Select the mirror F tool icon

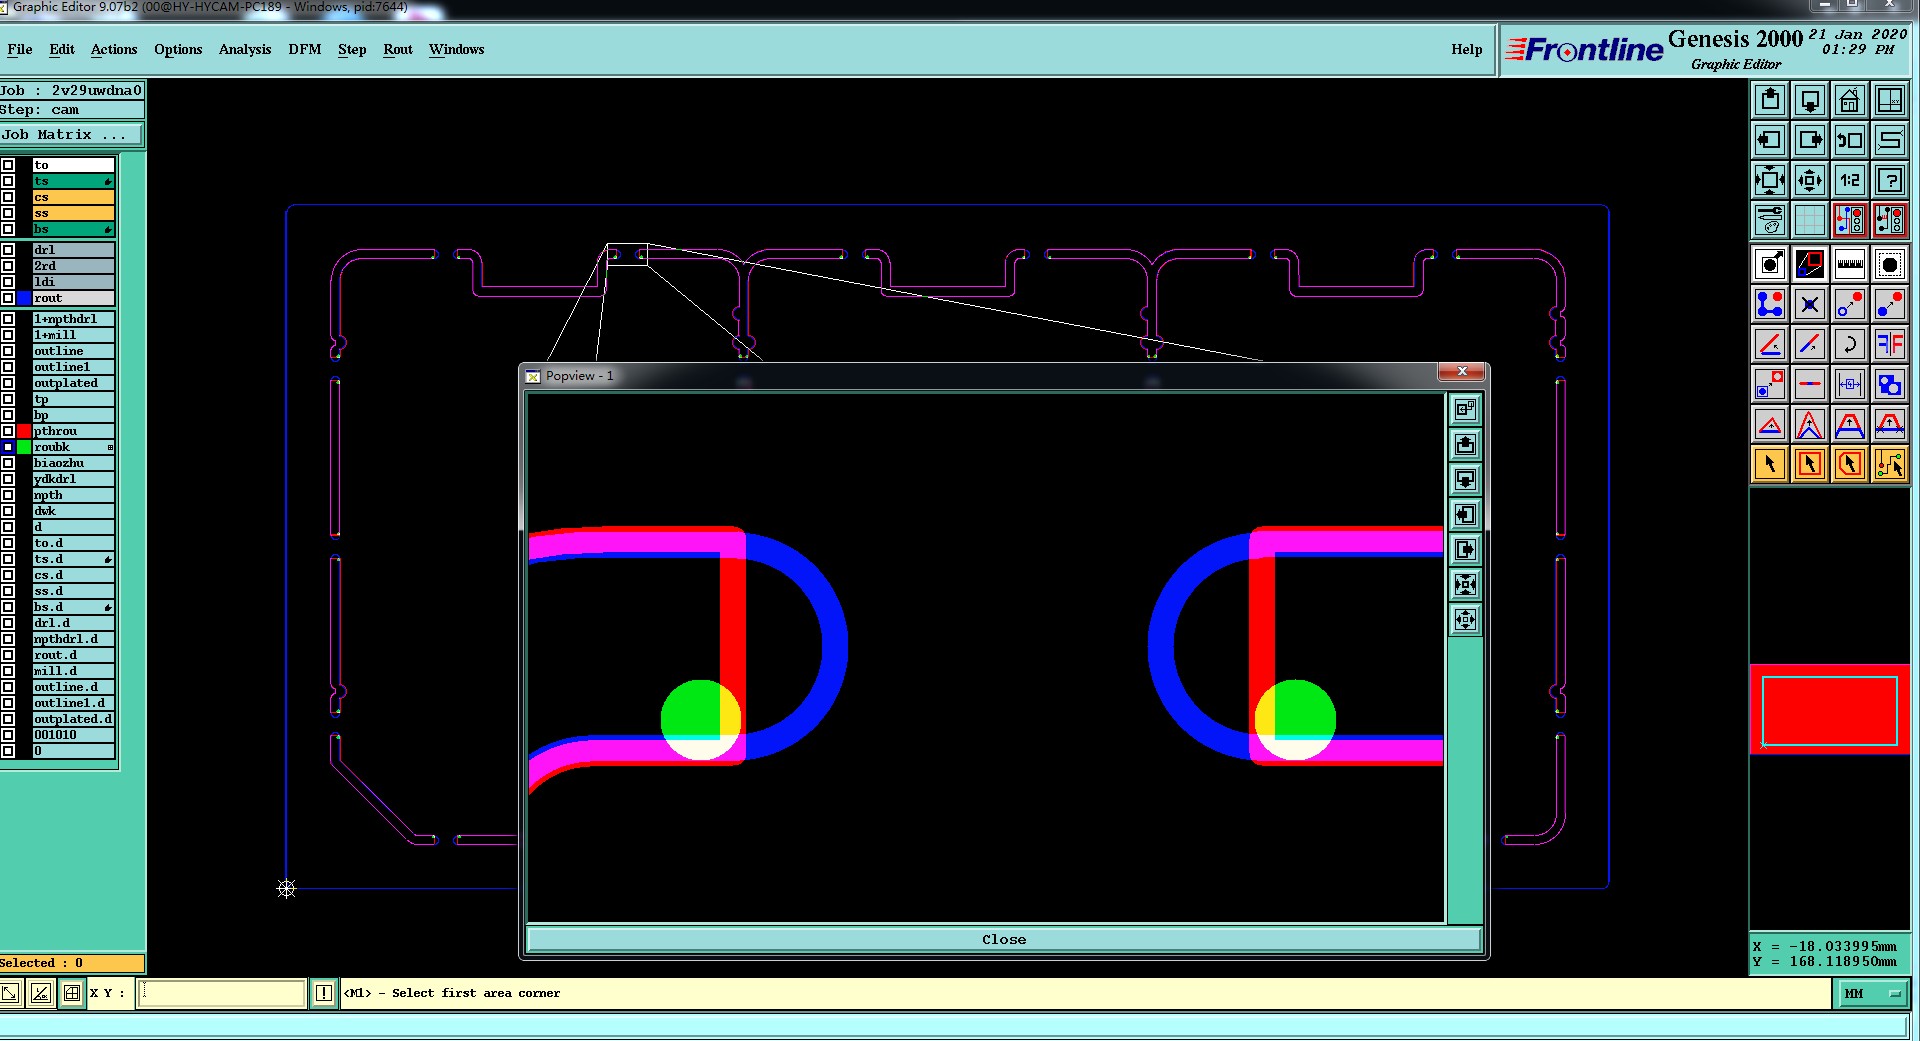1890,345
